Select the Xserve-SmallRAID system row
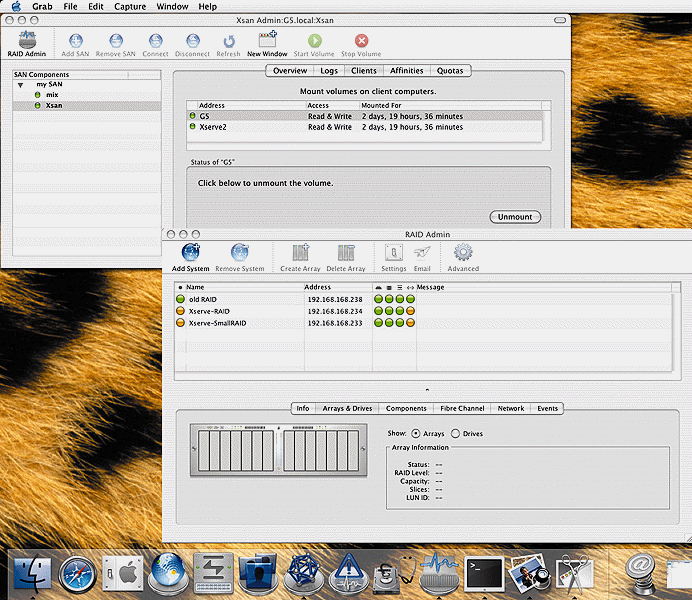 423,323
